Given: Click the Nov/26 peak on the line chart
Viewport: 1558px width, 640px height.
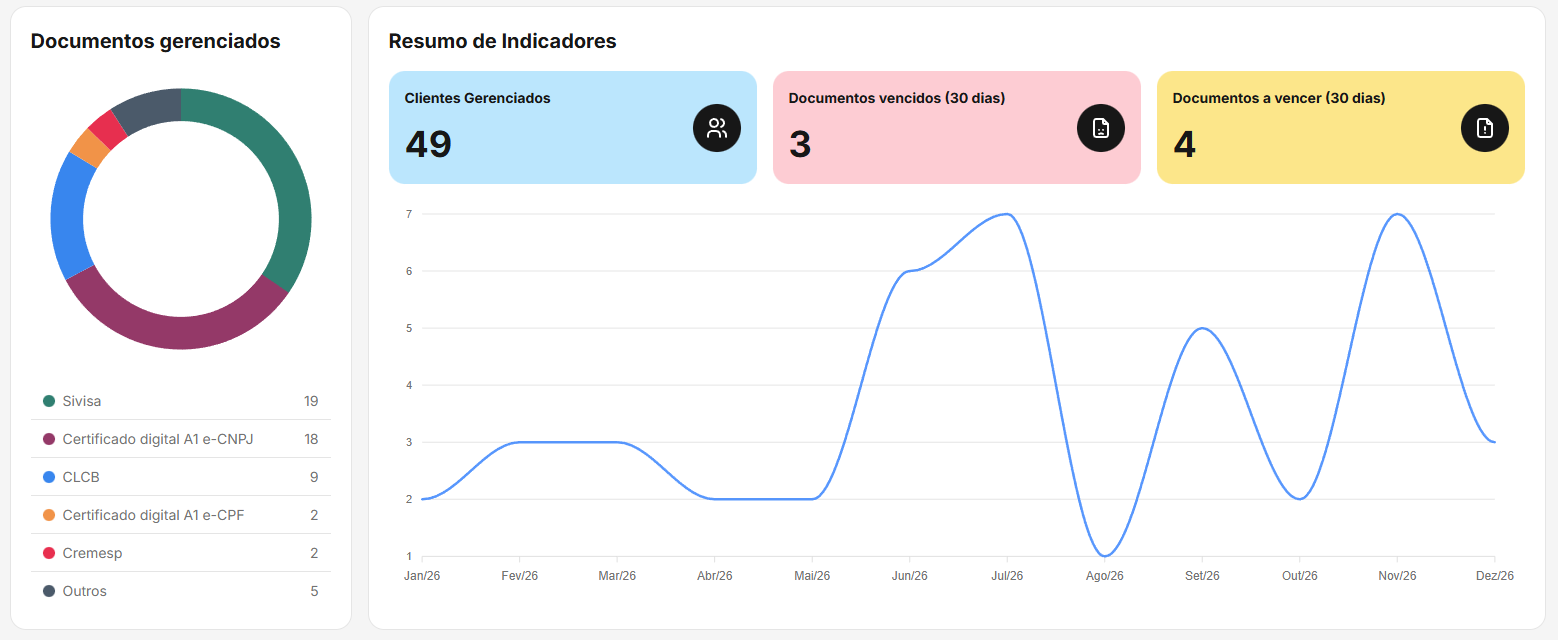Looking at the screenshot, I should (1397, 214).
